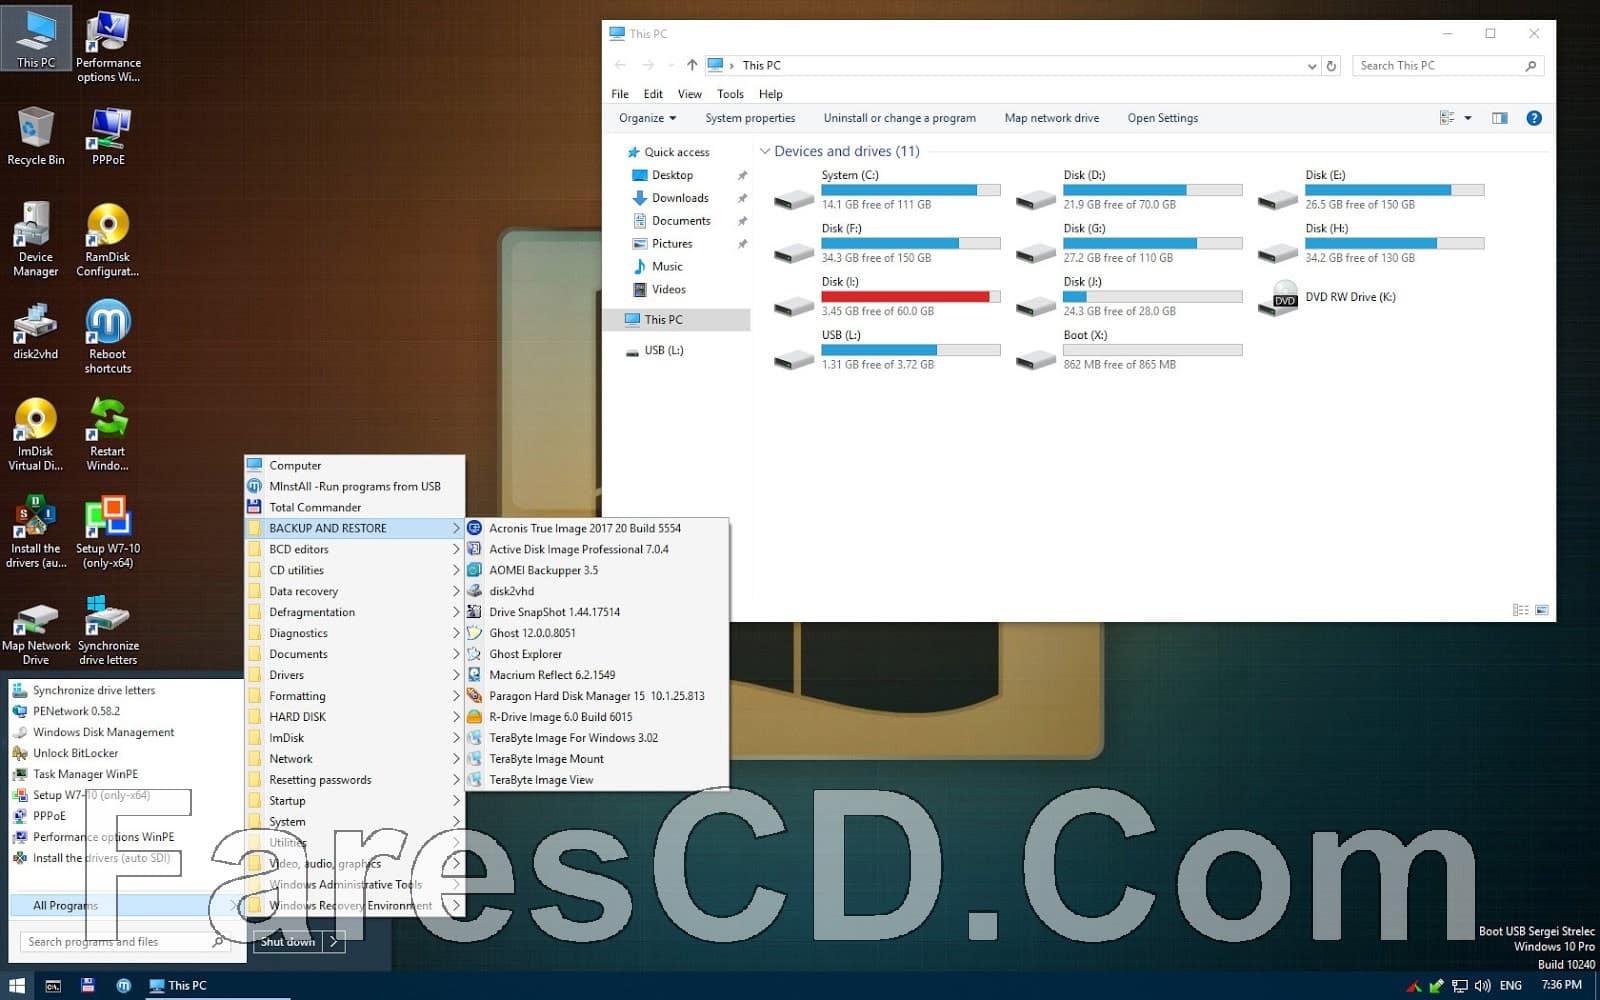Open the Shut down options arrow
The height and width of the screenshot is (1000, 1600).
(336, 942)
